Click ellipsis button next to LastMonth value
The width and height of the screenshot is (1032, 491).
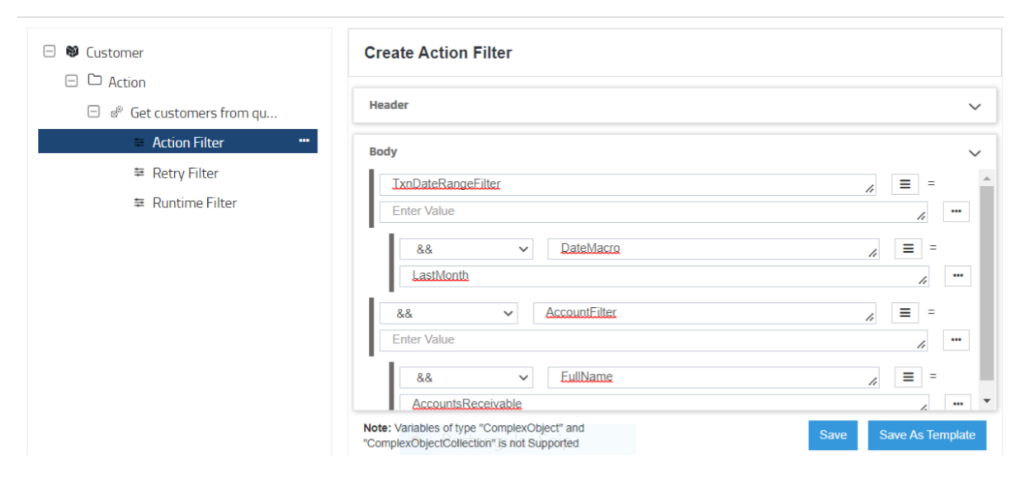[x=957, y=276]
